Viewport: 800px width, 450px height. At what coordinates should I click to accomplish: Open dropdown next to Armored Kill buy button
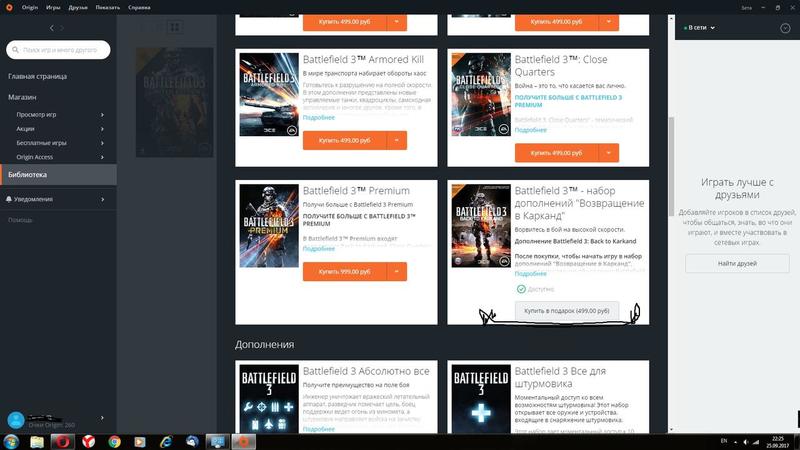point(397,140)
